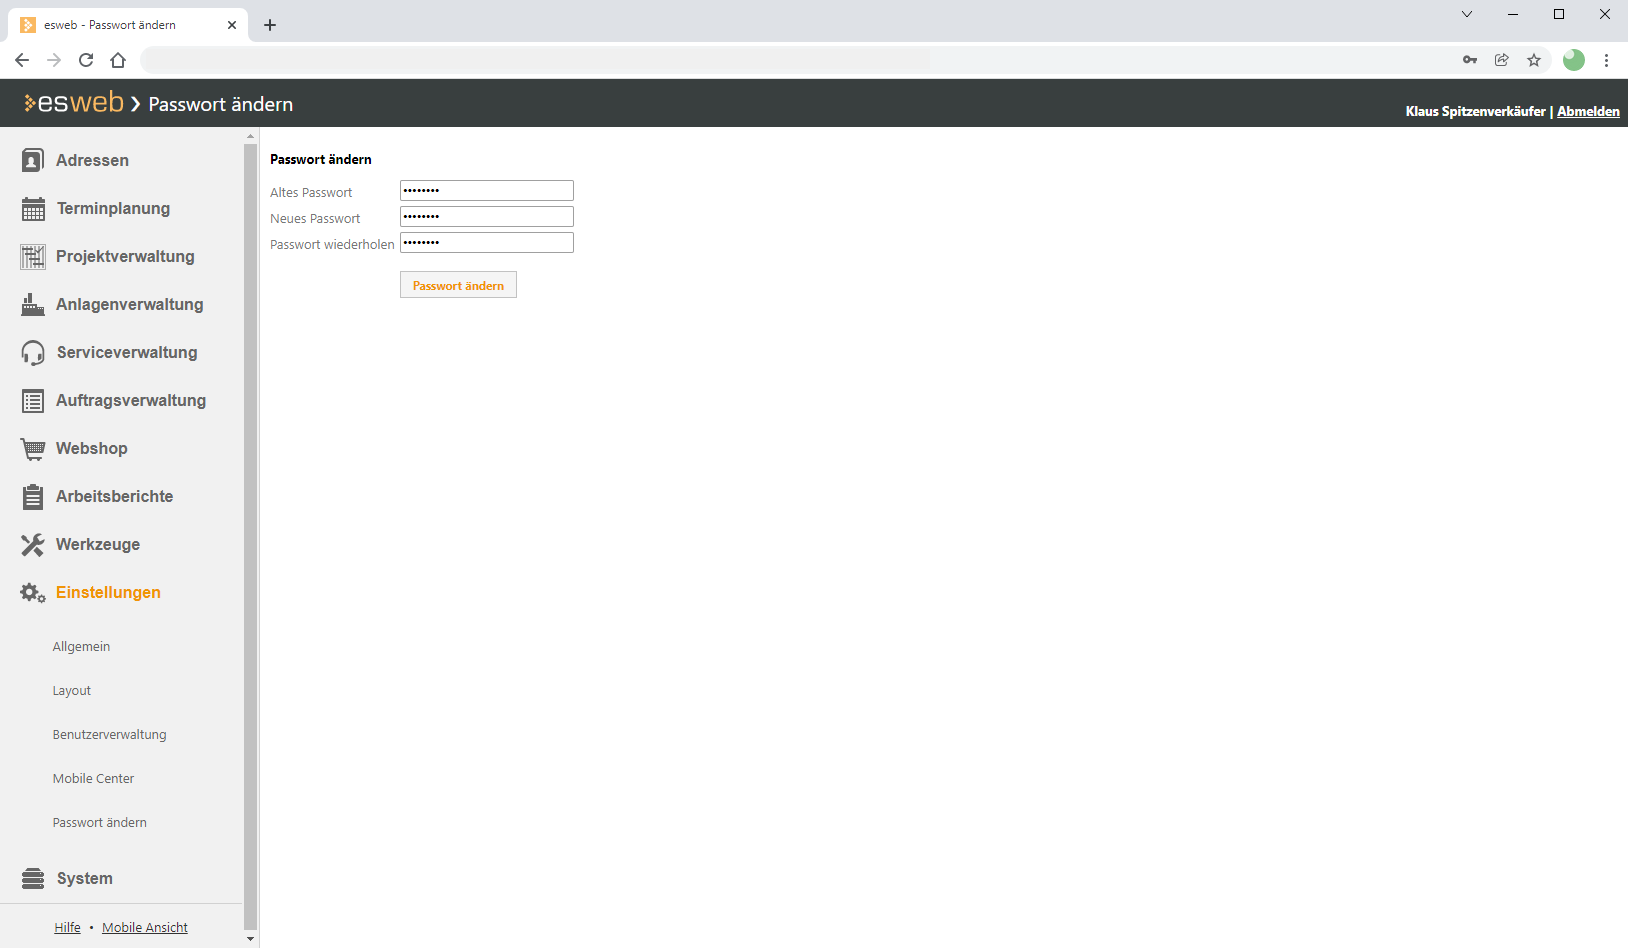Open the Projektverwaltung menu entry

coord(125,256)
